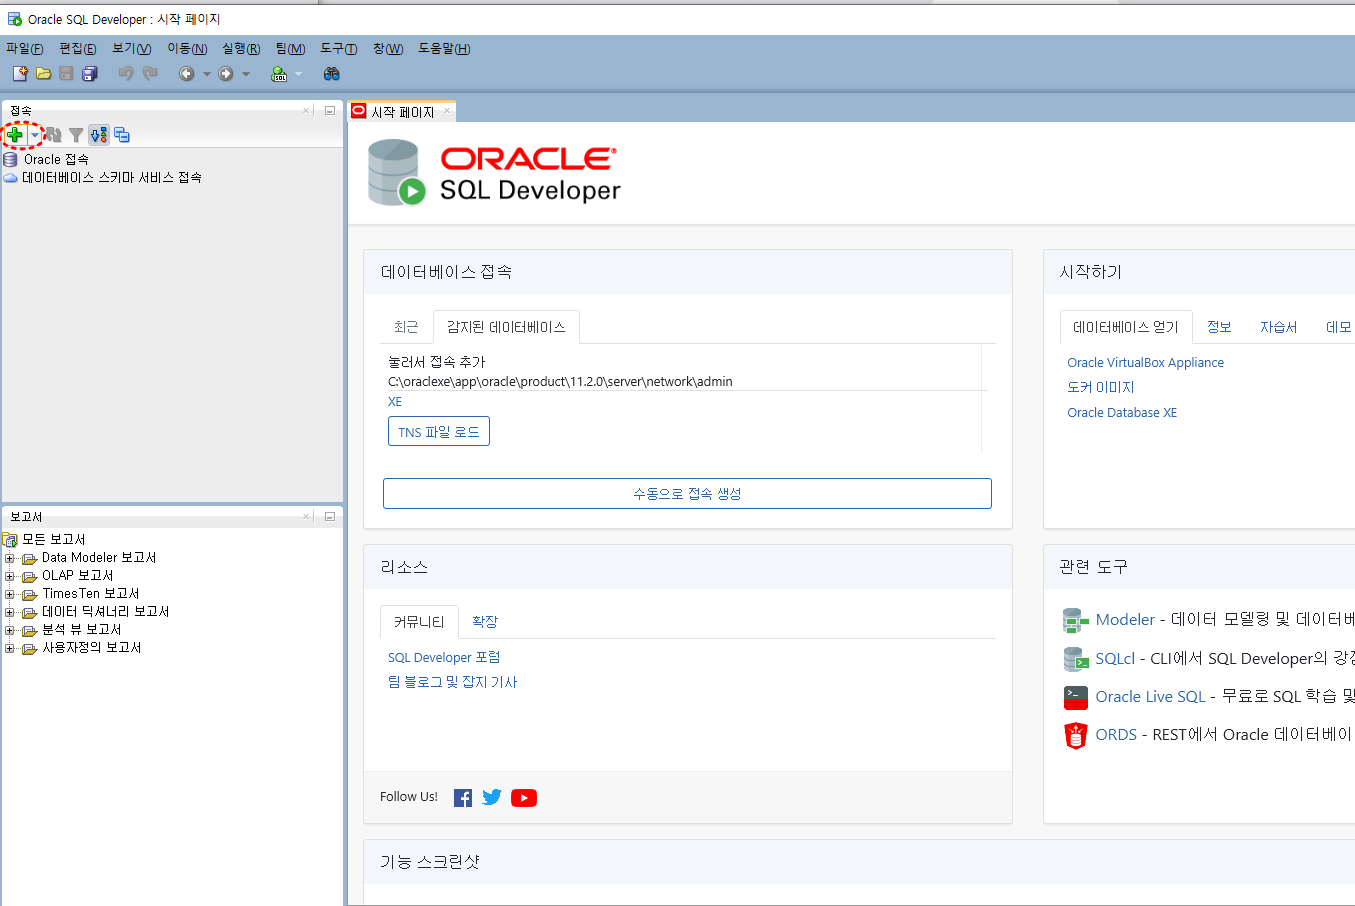The width and height of the screenshot is (1355, 906).
Task: Open the SQL Developer 포럼 link
Action: tap(444, 657)
